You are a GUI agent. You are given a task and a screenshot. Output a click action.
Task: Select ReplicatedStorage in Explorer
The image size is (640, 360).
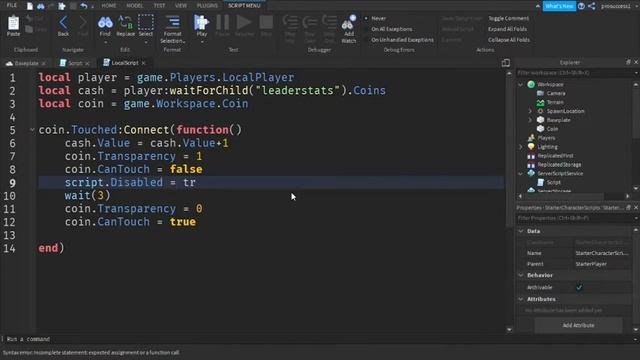tap(559, 164)
